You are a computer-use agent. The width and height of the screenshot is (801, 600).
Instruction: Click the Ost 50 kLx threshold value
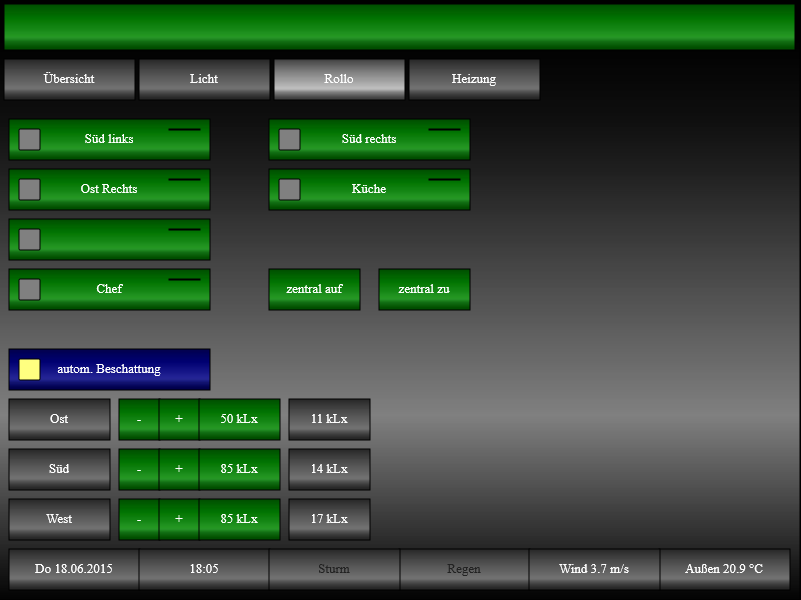[240, 419]
